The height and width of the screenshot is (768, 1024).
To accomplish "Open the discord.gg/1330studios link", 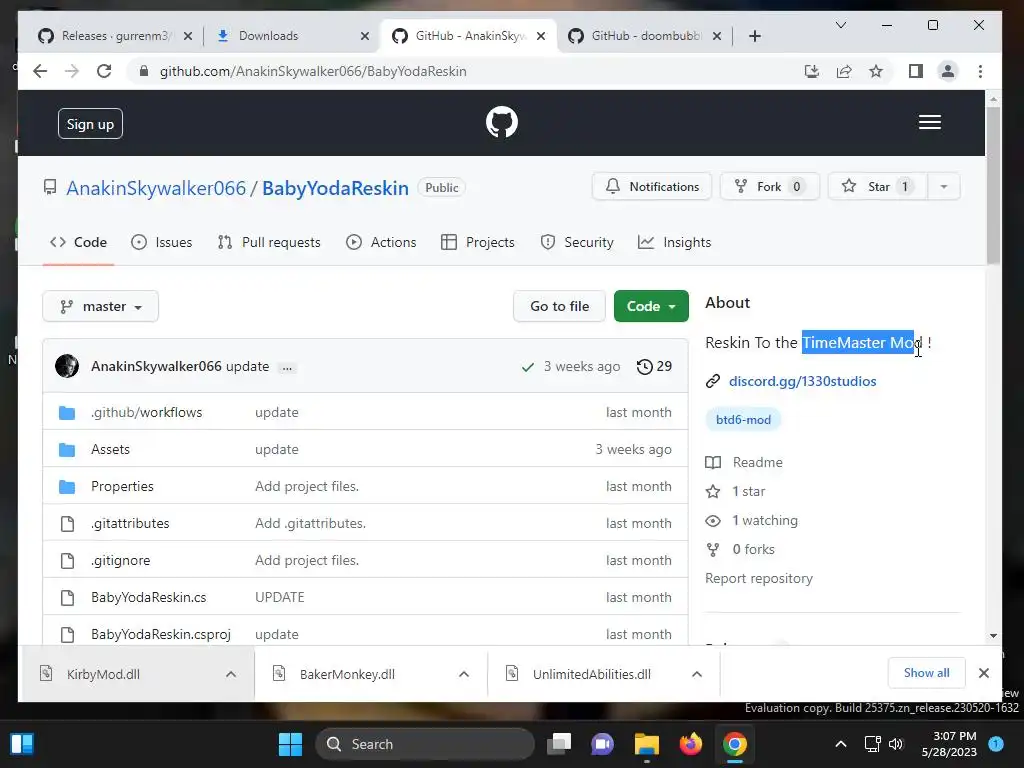I will (803, 381).
